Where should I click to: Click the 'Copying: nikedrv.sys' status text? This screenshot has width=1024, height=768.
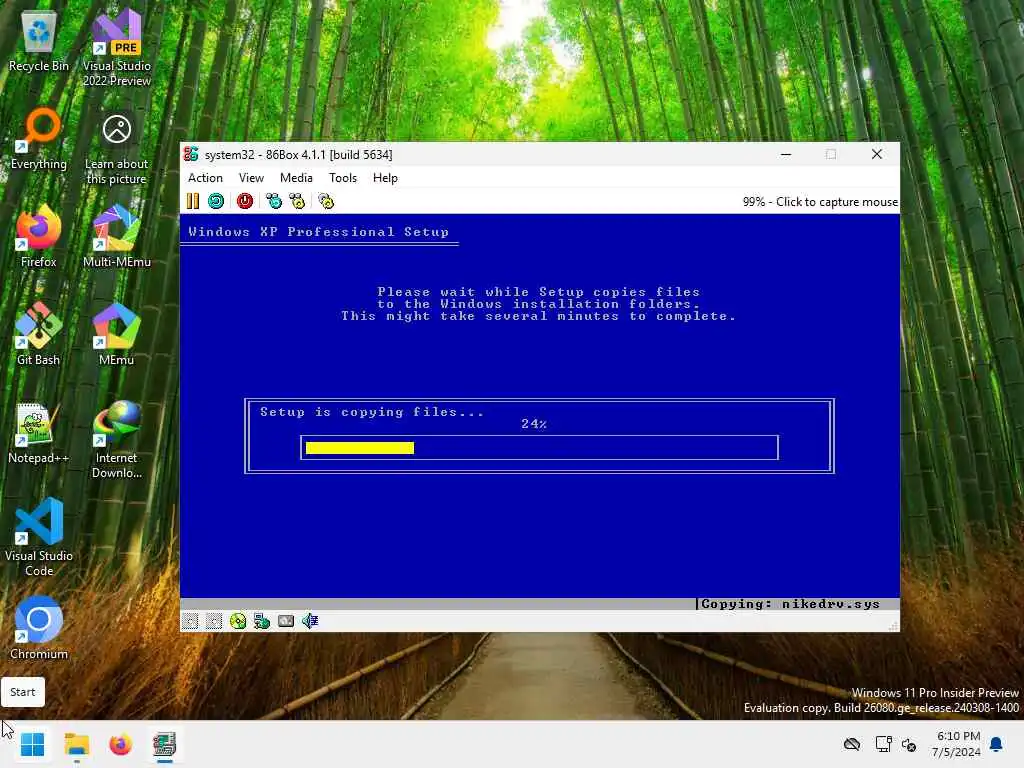click(x=790, y=604)
